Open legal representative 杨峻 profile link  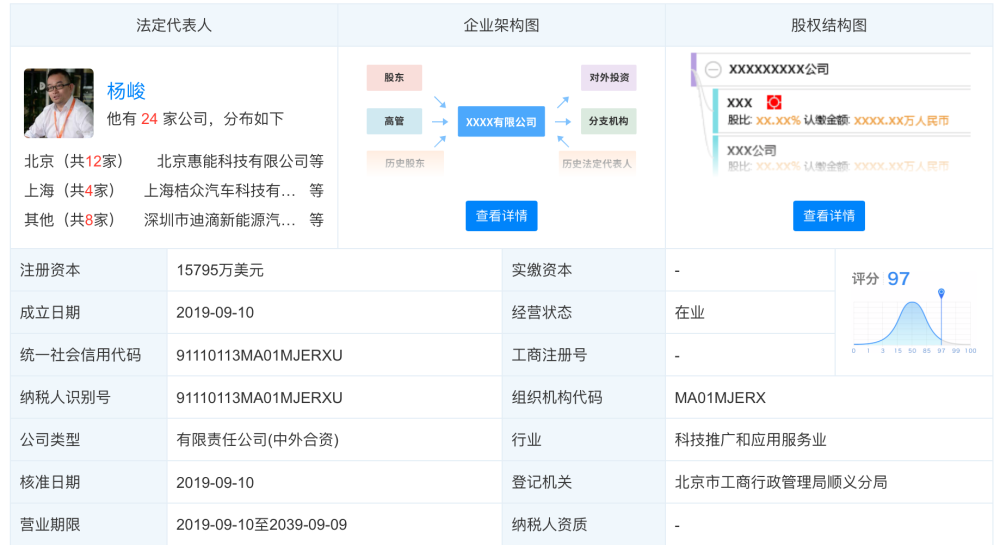click(x=126, y=91)
